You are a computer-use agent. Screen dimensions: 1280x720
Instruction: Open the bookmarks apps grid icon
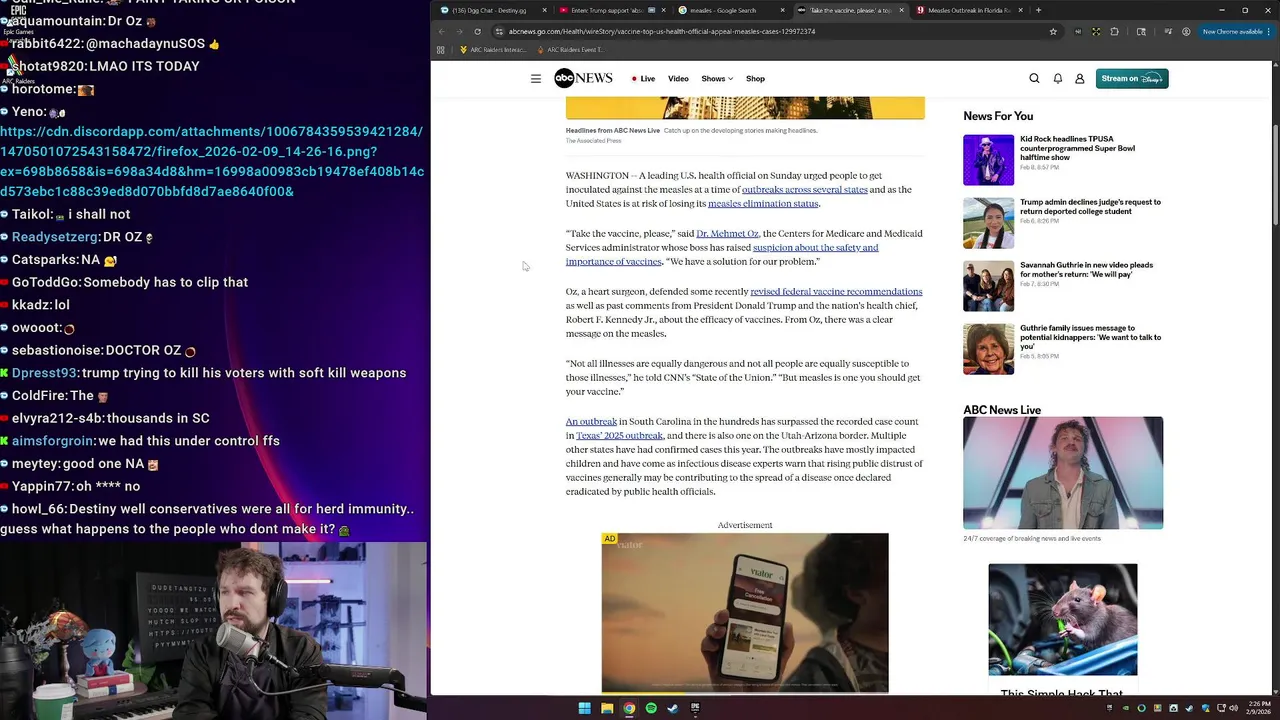click(x=440, y=50)
